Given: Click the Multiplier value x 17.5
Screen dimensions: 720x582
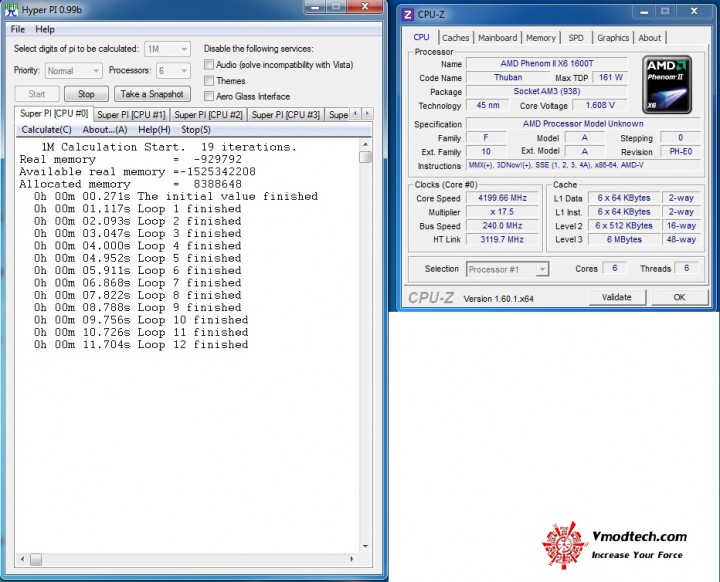Looking at the screenshot, I should tap(502, 212).
